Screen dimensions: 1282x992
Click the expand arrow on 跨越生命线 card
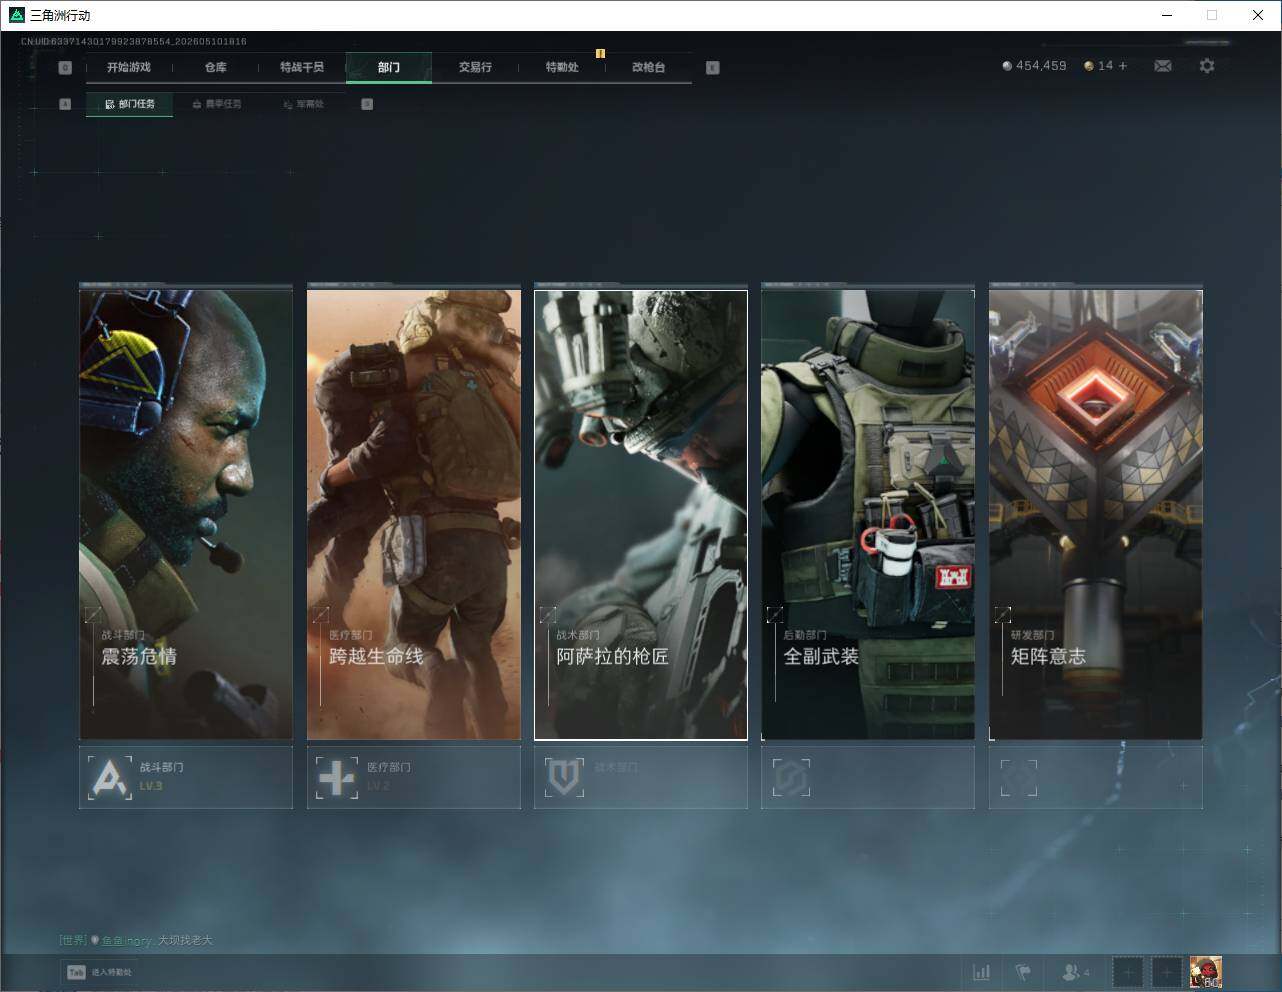click(321, 614)
